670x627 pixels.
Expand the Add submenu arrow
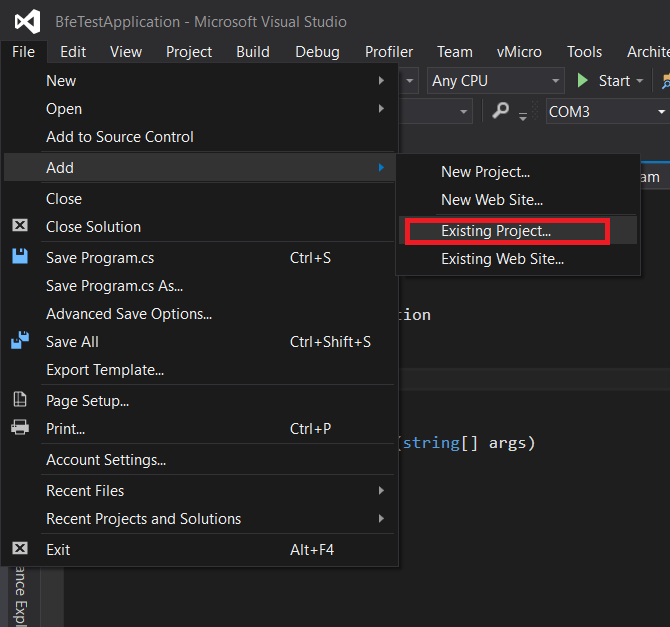coord(381,168)
